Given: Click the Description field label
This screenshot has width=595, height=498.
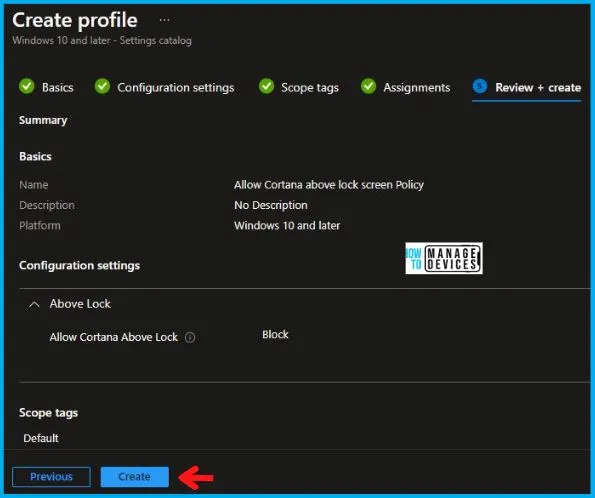Looking at the screenshot, I should [47, 205].
